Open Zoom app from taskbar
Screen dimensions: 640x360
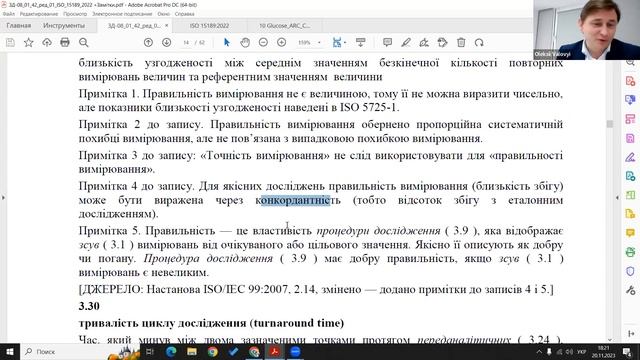[295, 351]
